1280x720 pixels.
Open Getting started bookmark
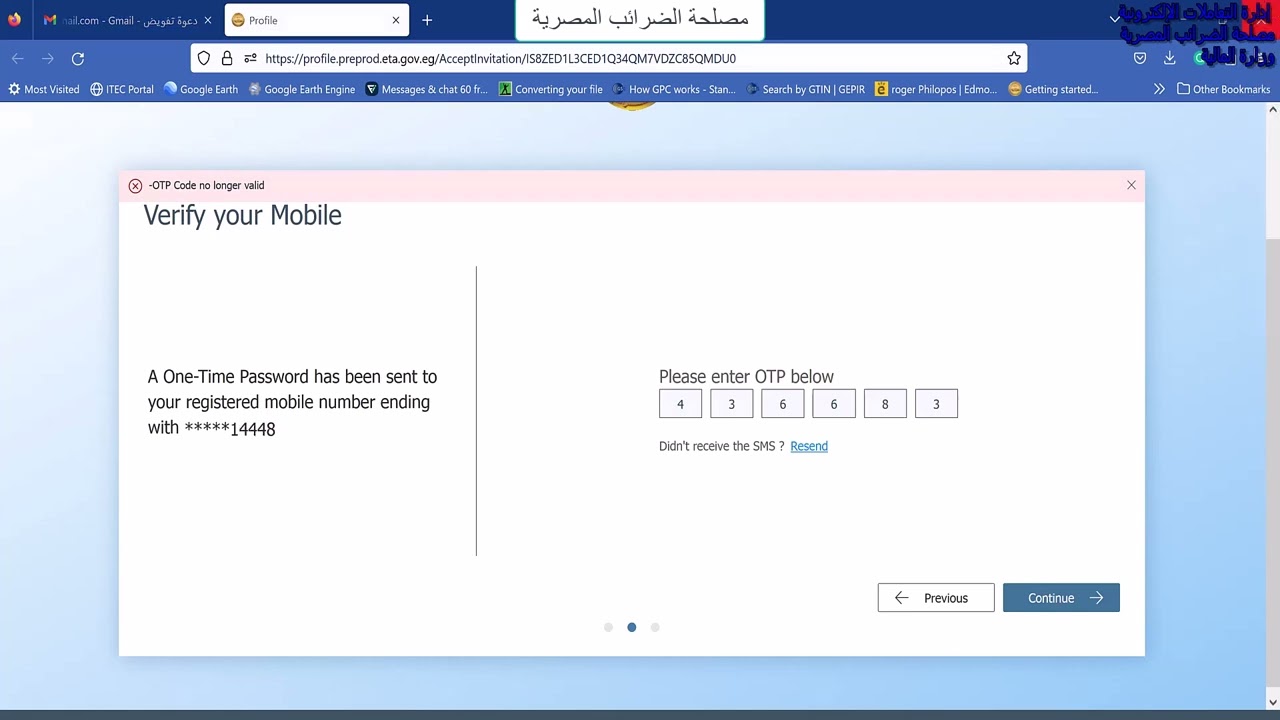pyautogui.click(x=1053, y=89)
